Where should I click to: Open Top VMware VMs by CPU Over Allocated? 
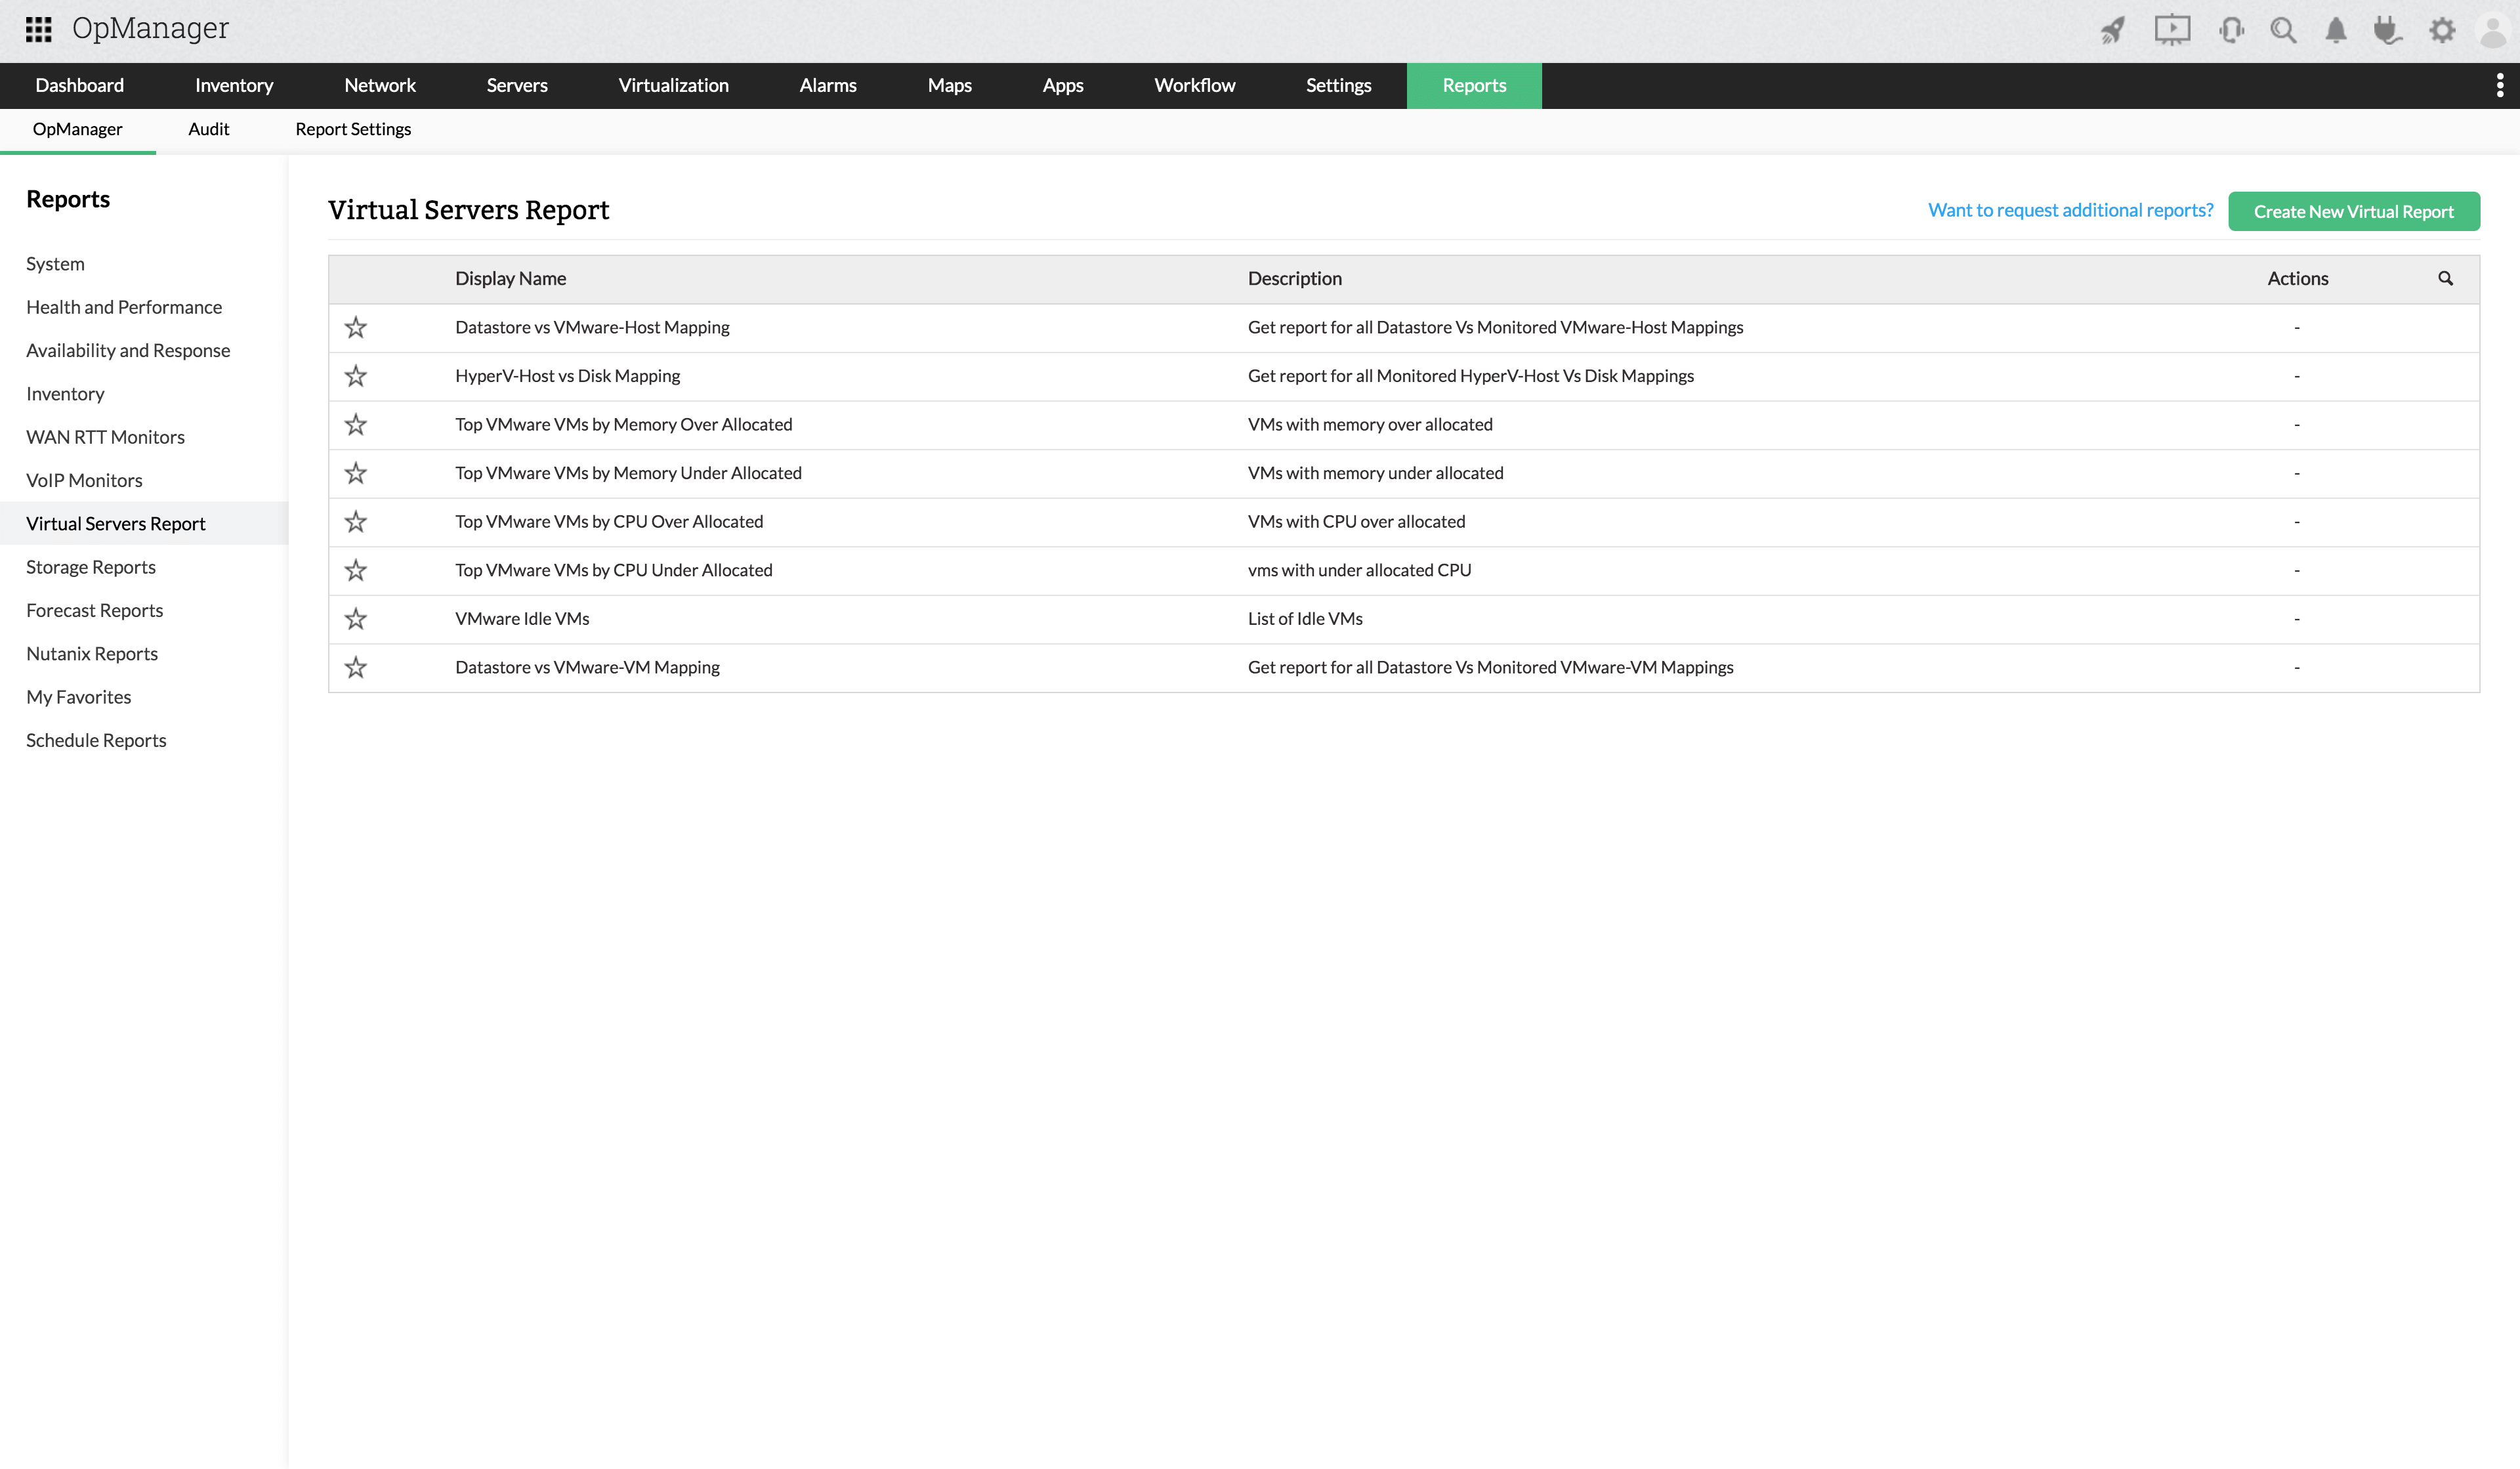click(x=608, y=522)
